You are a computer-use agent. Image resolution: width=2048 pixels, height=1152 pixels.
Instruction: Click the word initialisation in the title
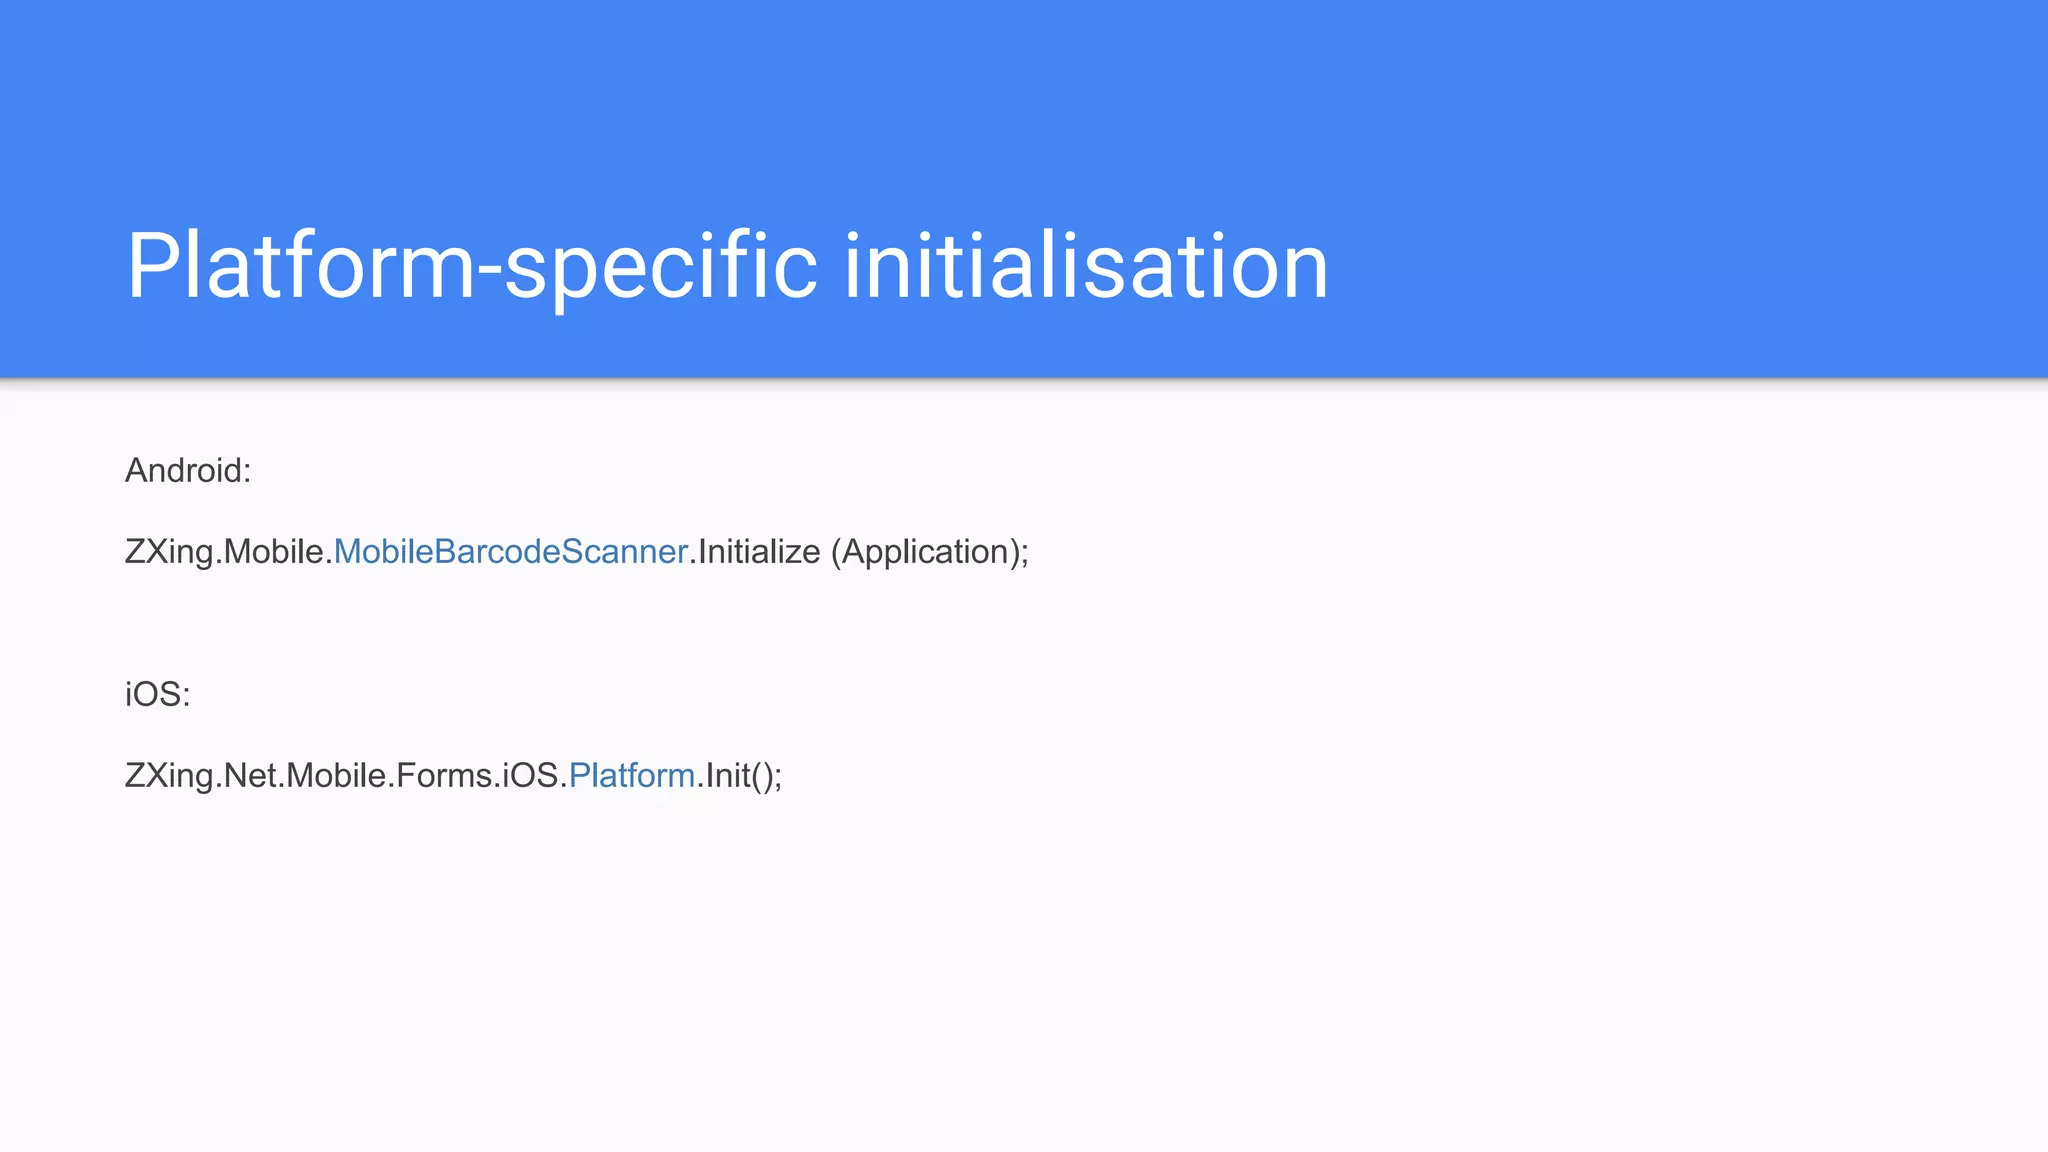click(x=1087, y=265)
